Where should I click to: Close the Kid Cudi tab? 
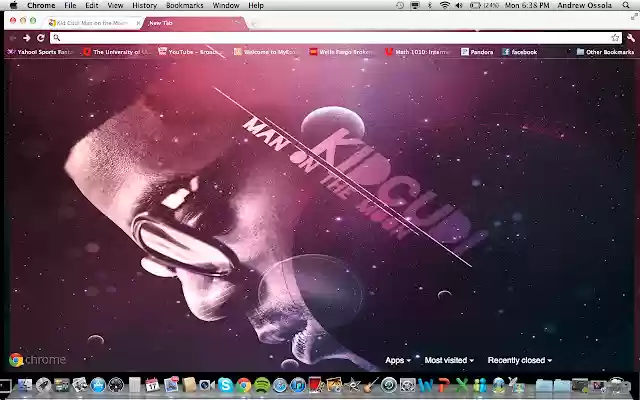tap(138, 23)
